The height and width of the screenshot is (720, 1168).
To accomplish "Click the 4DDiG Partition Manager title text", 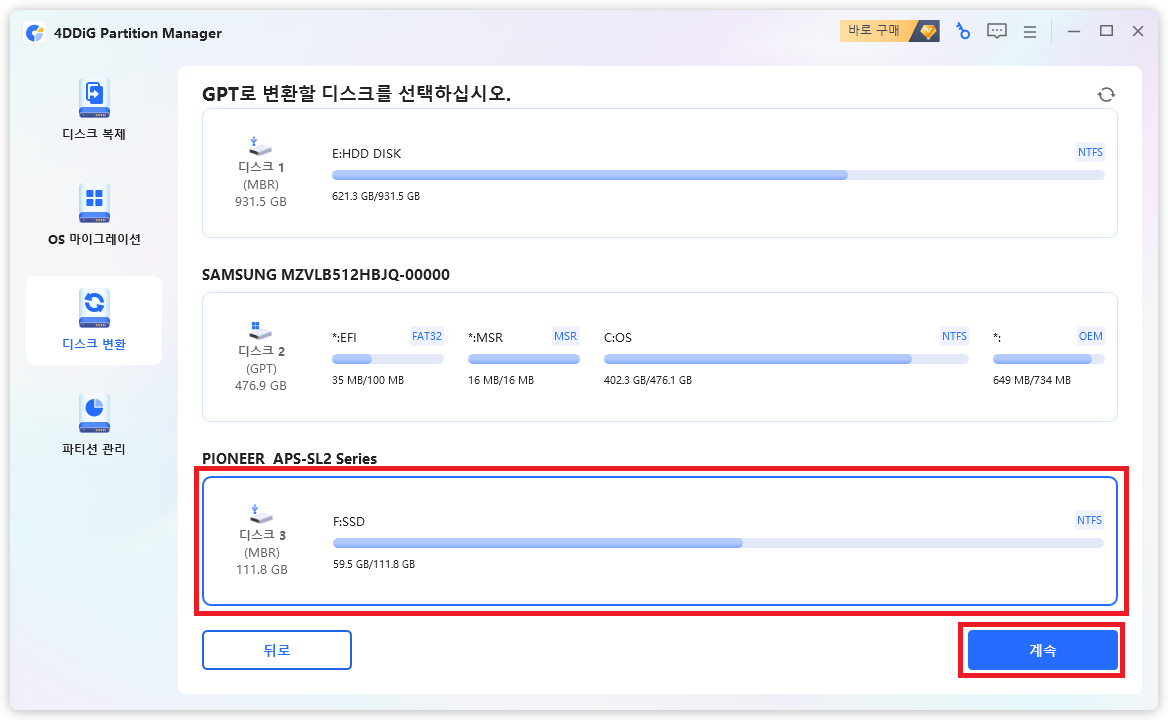I will pyautogui.click(x=138, y=33).
